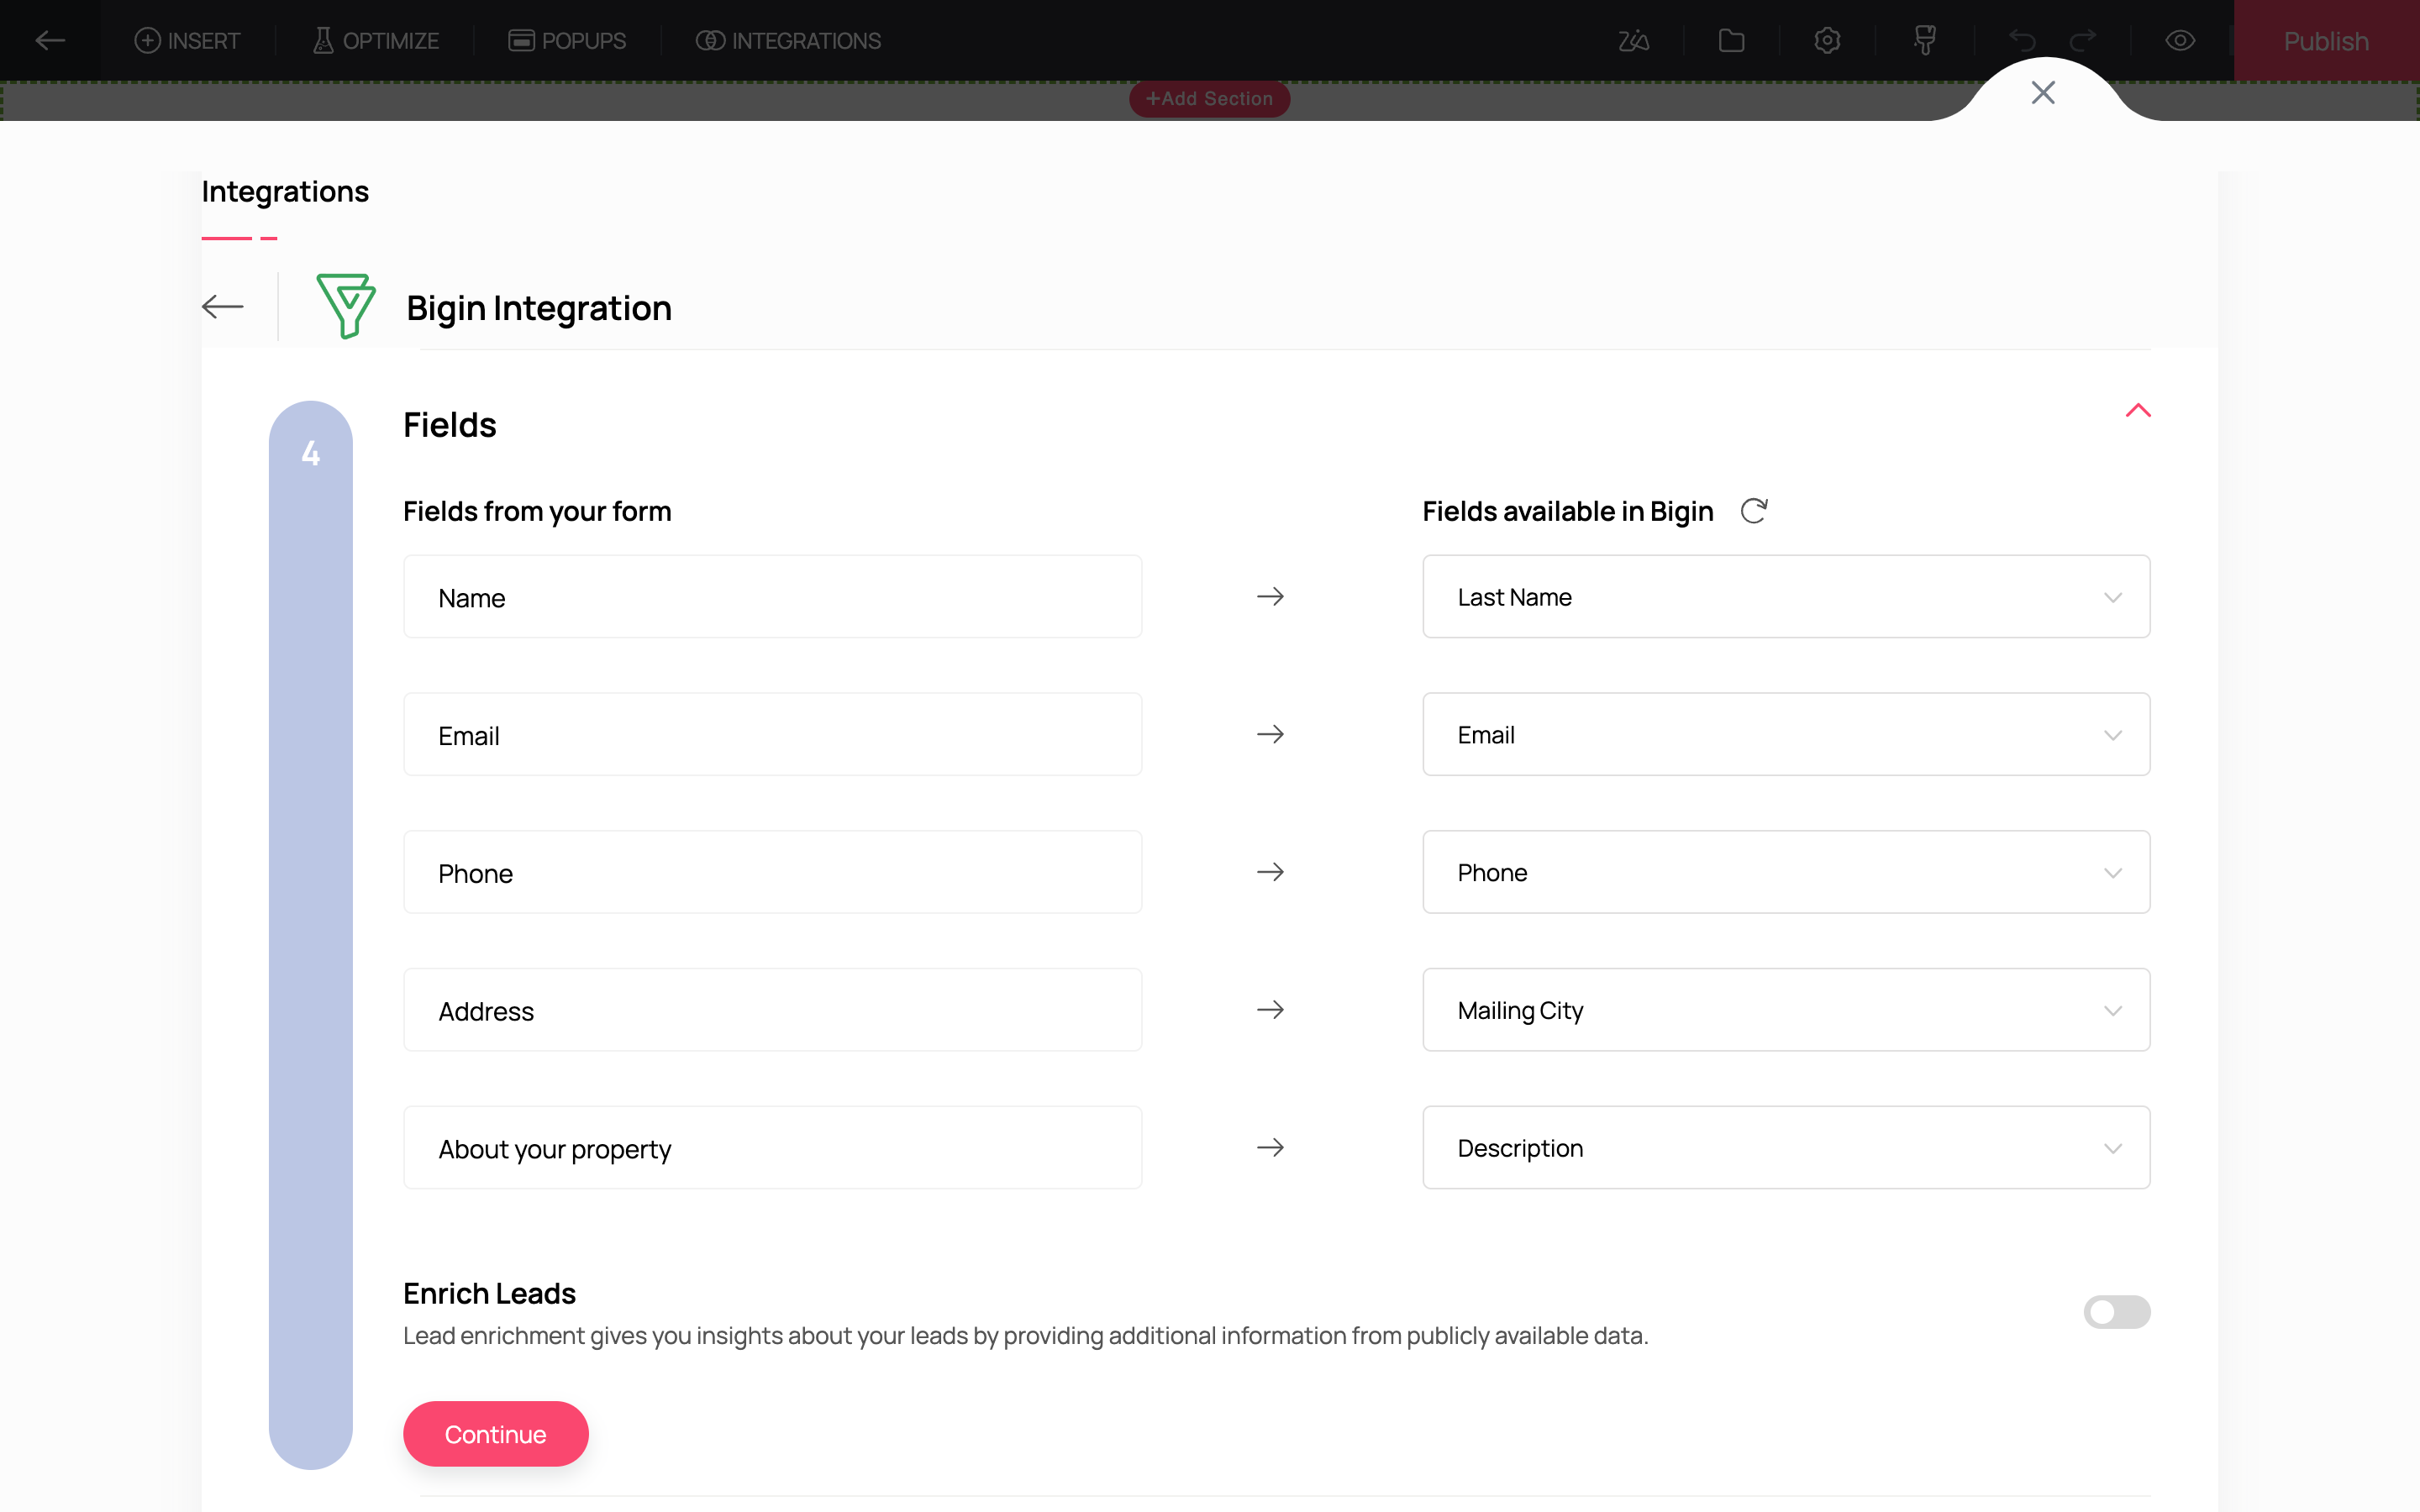2420x1512 pixels.
Task: Click the redo arrow in toolbar
Action: point(2083,41)
